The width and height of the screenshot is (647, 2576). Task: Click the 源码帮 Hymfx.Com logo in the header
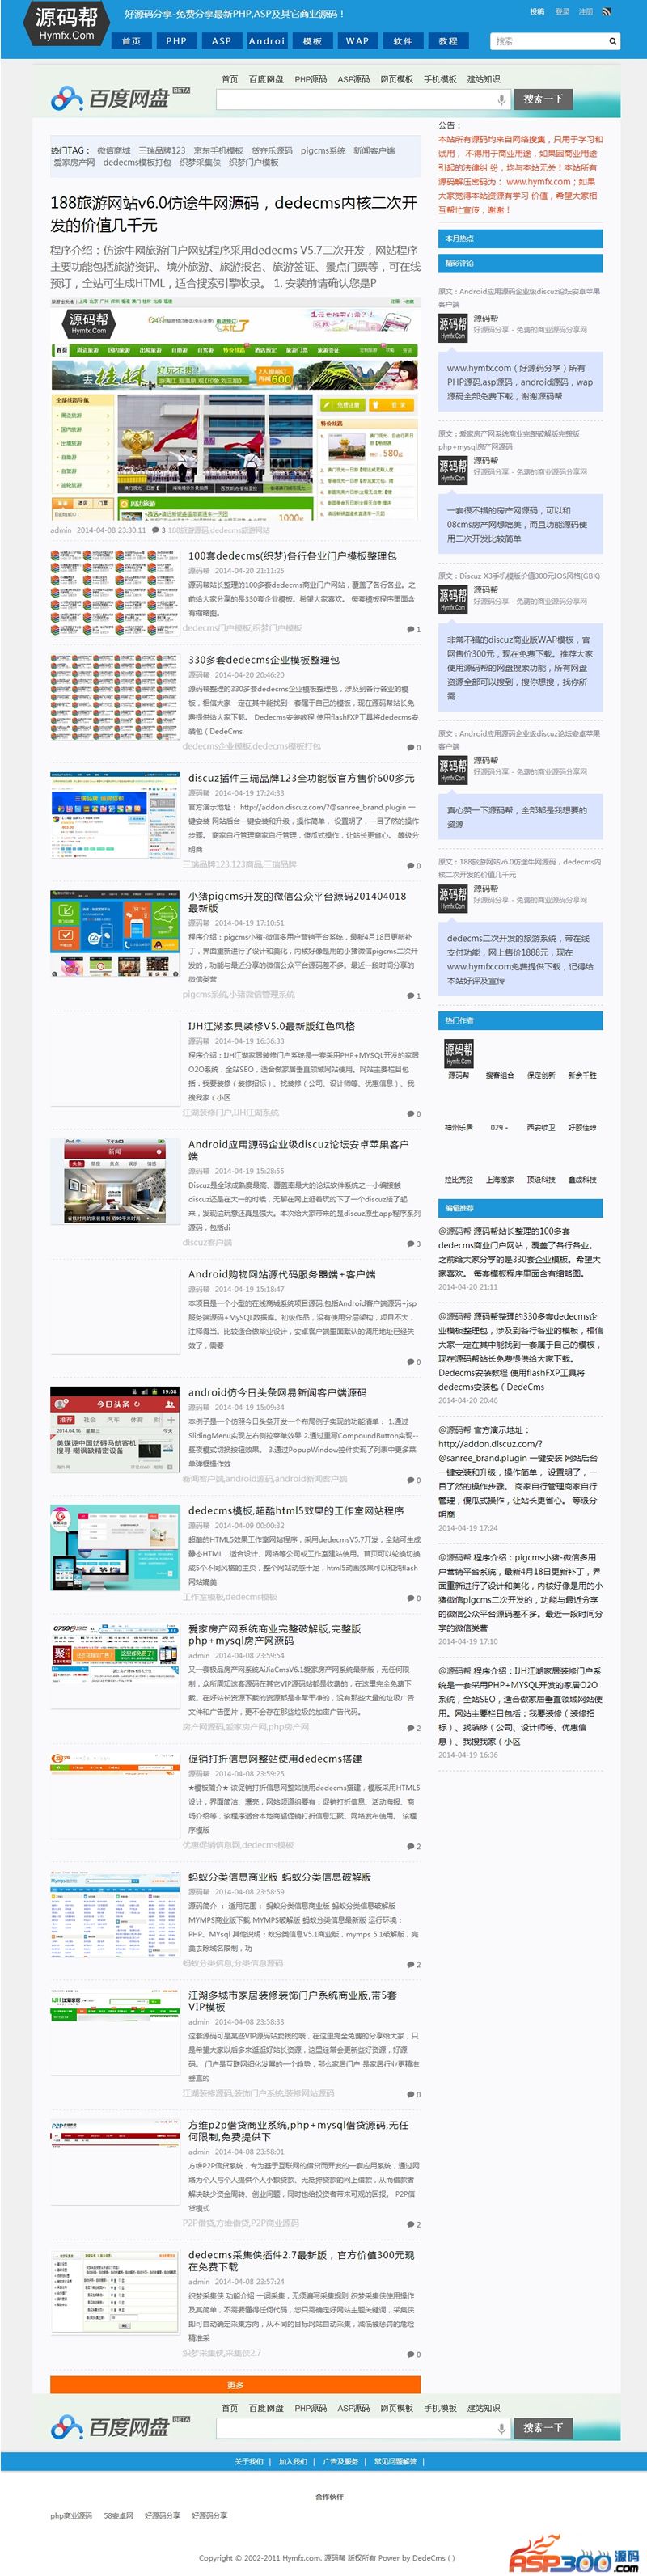67,23
